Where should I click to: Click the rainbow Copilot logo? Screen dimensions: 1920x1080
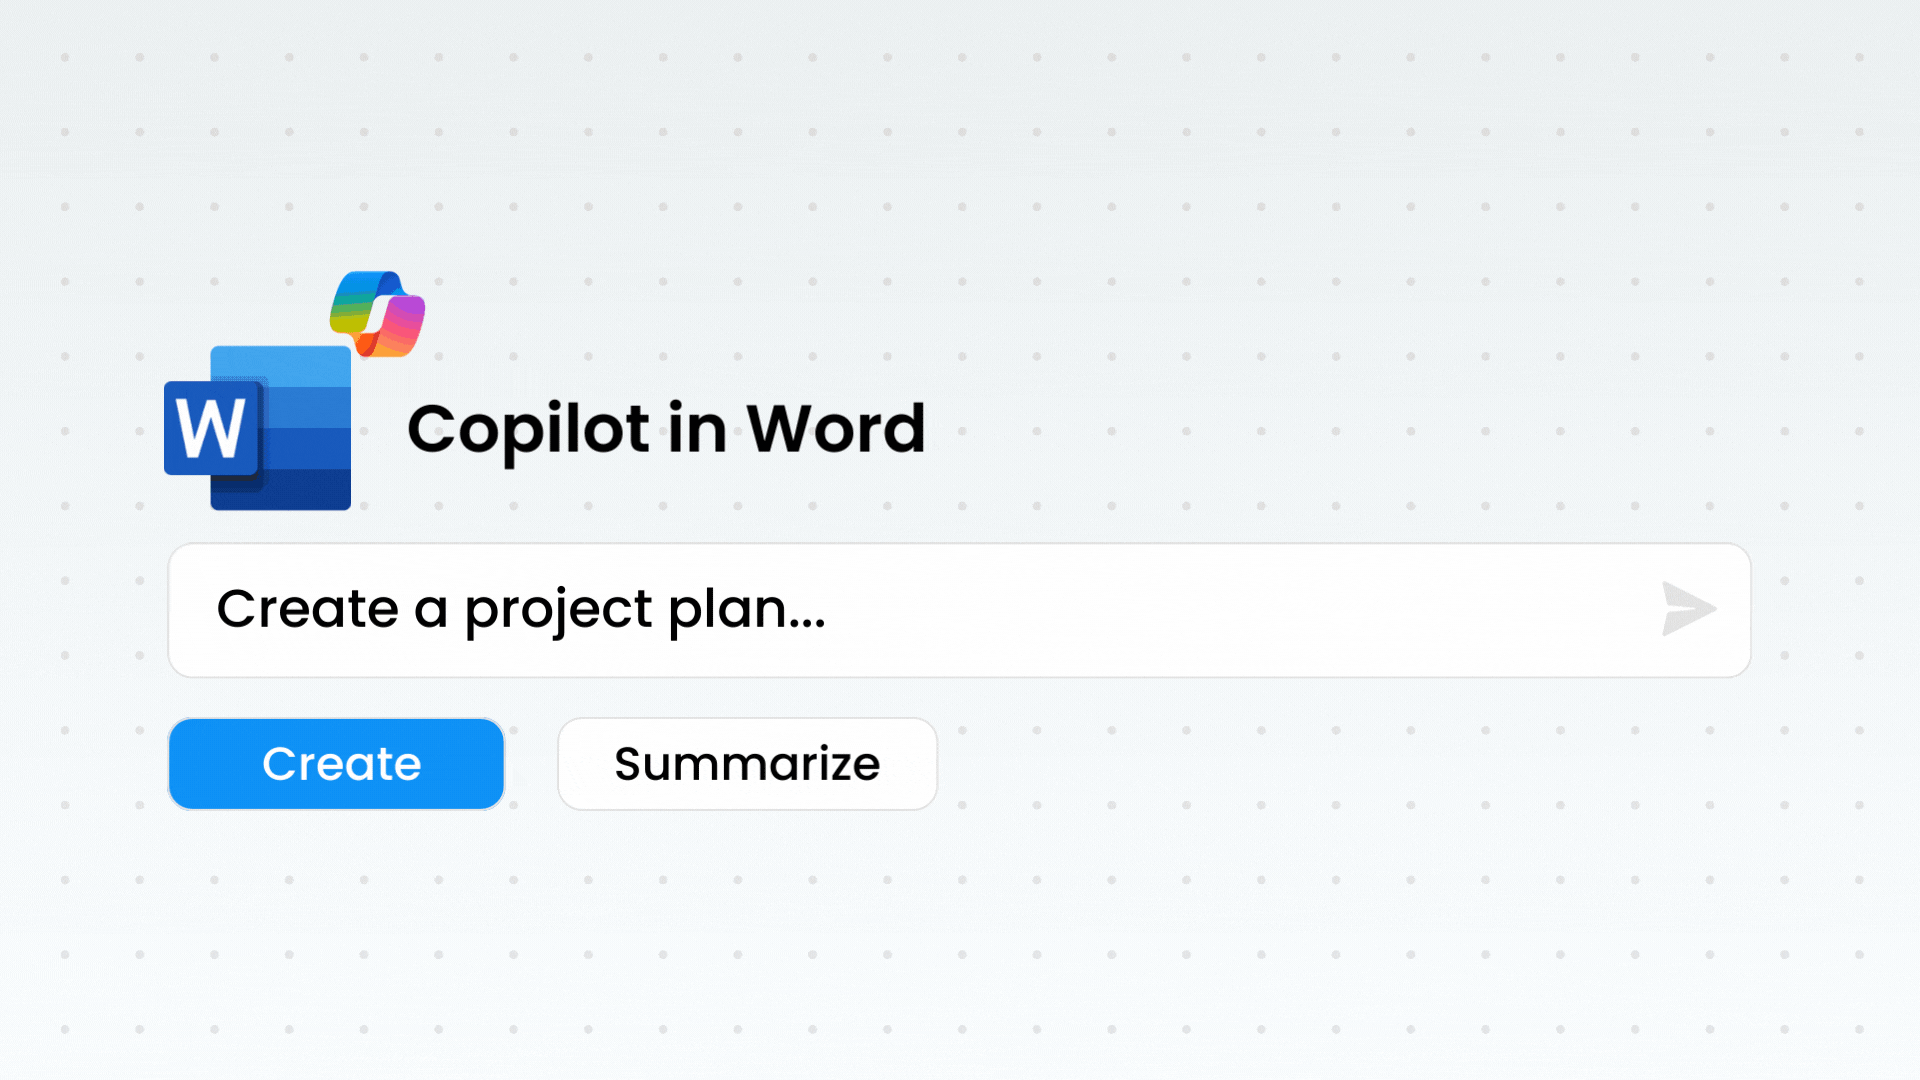point(377,314)
